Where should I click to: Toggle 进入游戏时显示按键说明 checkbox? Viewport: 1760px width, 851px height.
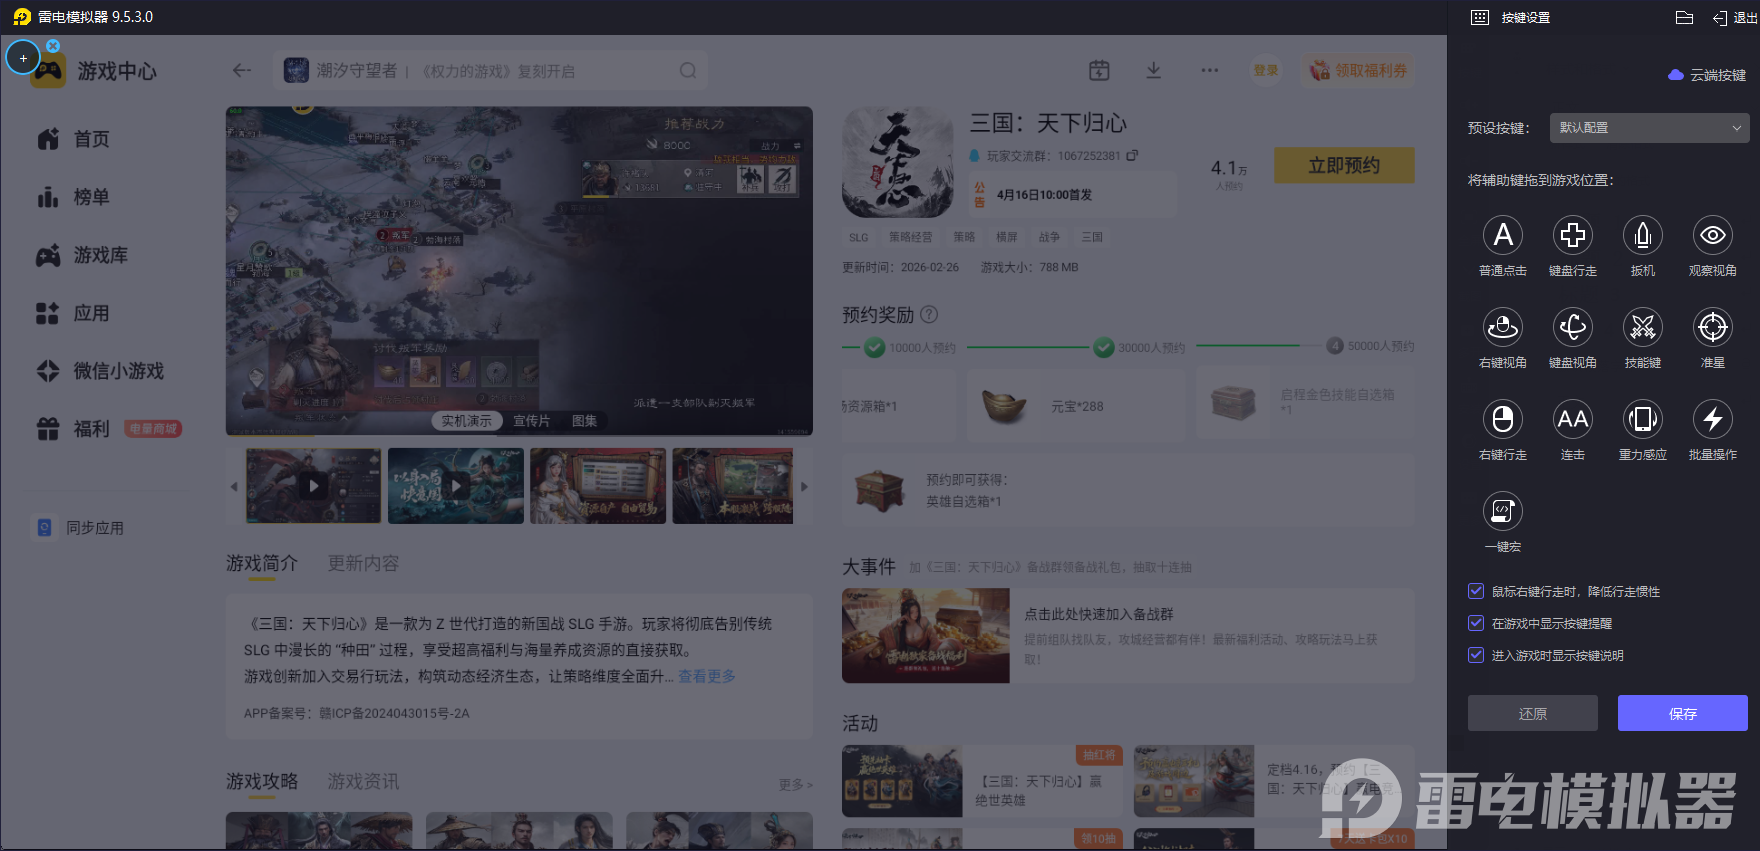click(x=1475, y=655)
